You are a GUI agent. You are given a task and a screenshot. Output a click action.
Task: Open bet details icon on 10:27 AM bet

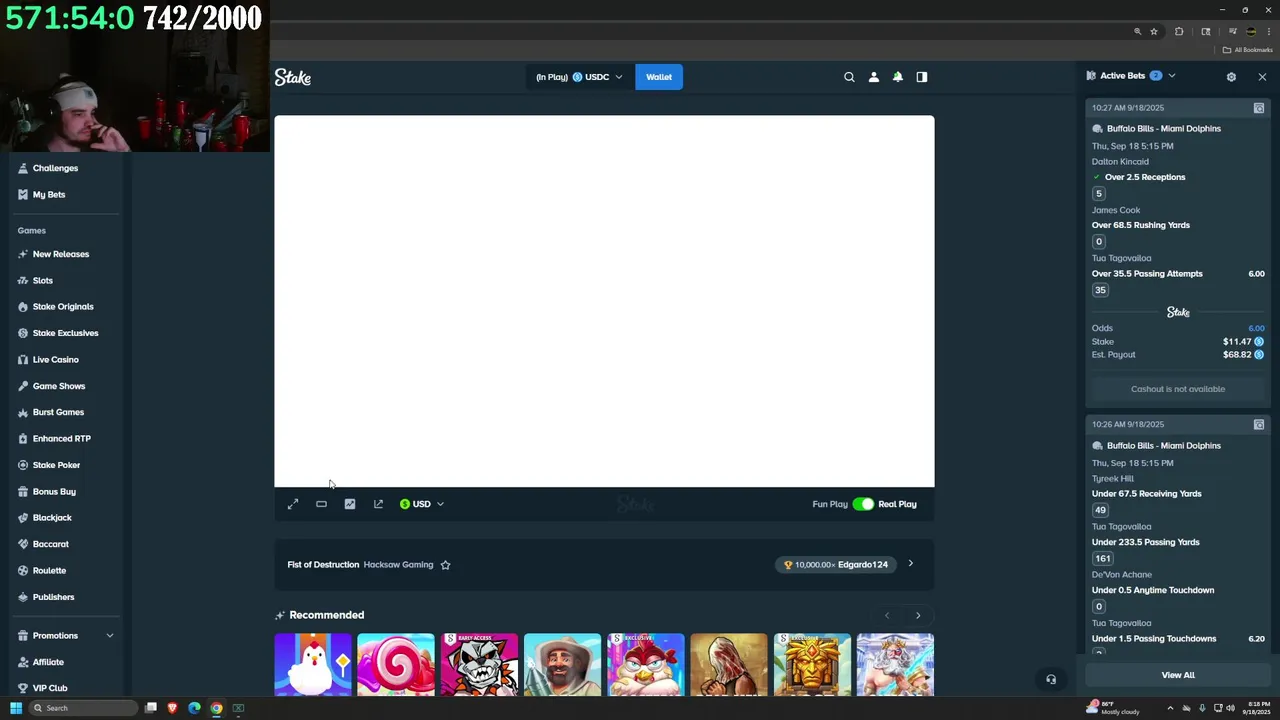(1259, 108)
